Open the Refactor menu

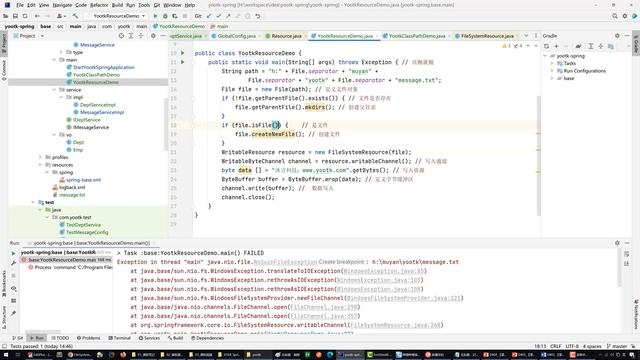99,5
